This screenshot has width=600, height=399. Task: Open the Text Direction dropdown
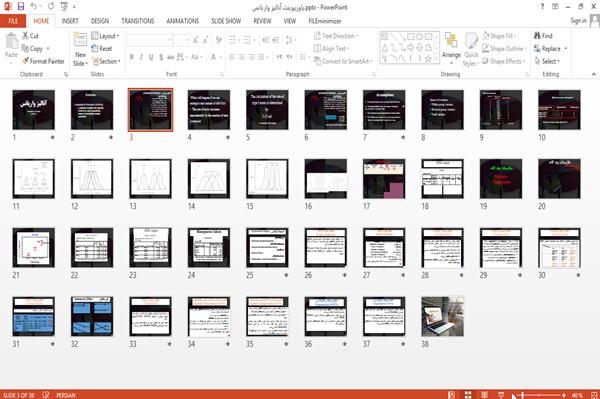click(336, 36)
